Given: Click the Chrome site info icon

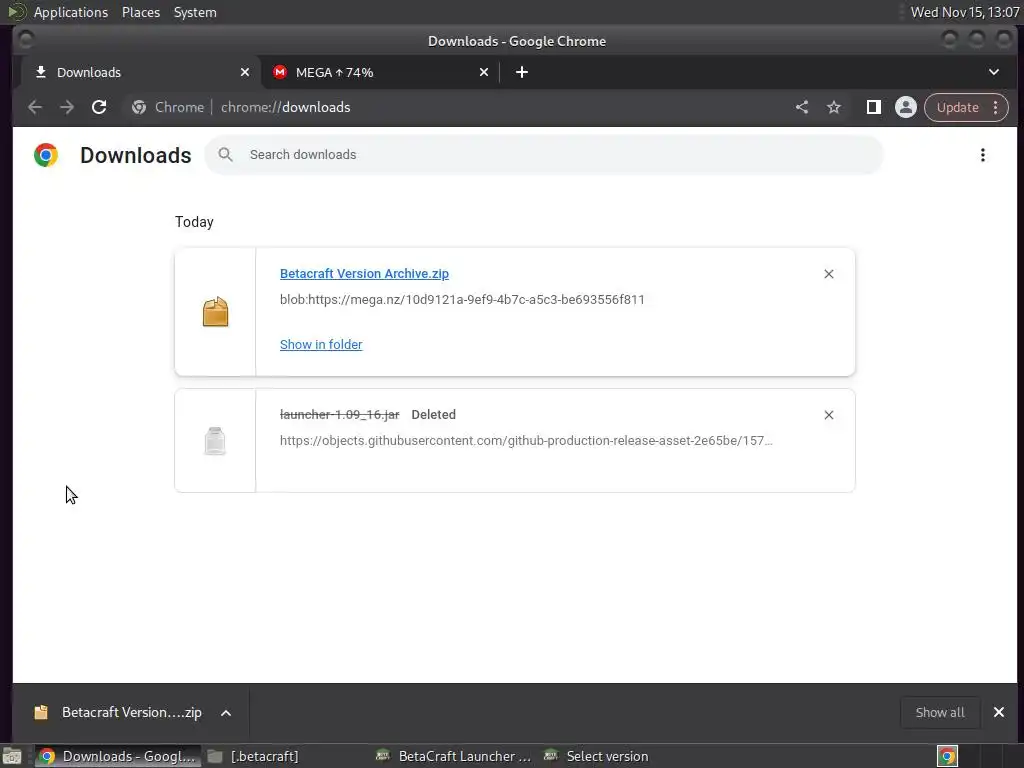Looking at the screenshot, I should coord(139,107).
